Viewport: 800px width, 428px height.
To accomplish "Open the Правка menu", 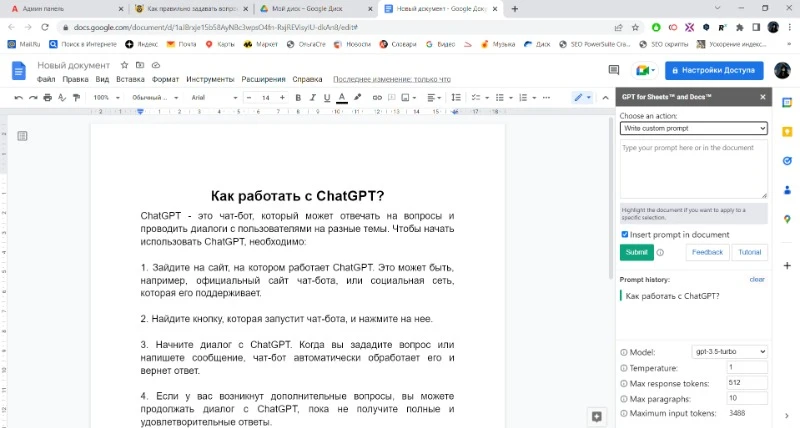I will 76,79.
